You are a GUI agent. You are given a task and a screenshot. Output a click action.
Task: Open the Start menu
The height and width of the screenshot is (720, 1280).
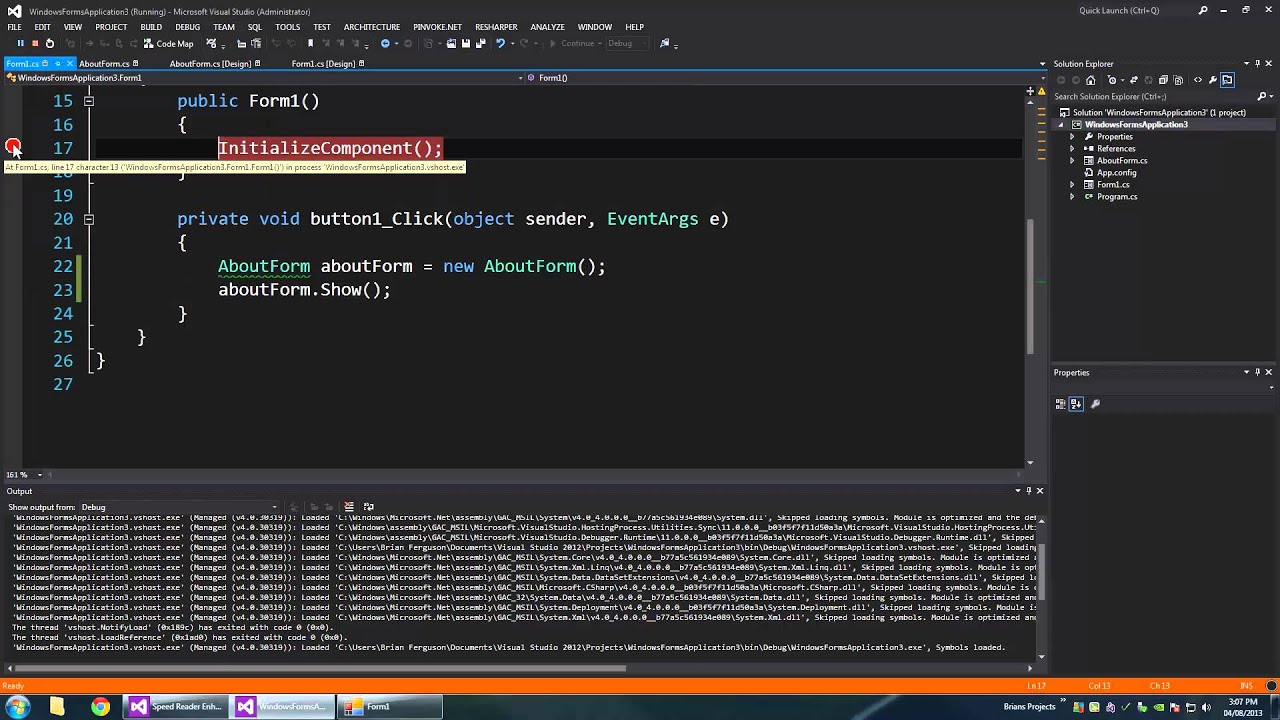click(x=17, y=706)
